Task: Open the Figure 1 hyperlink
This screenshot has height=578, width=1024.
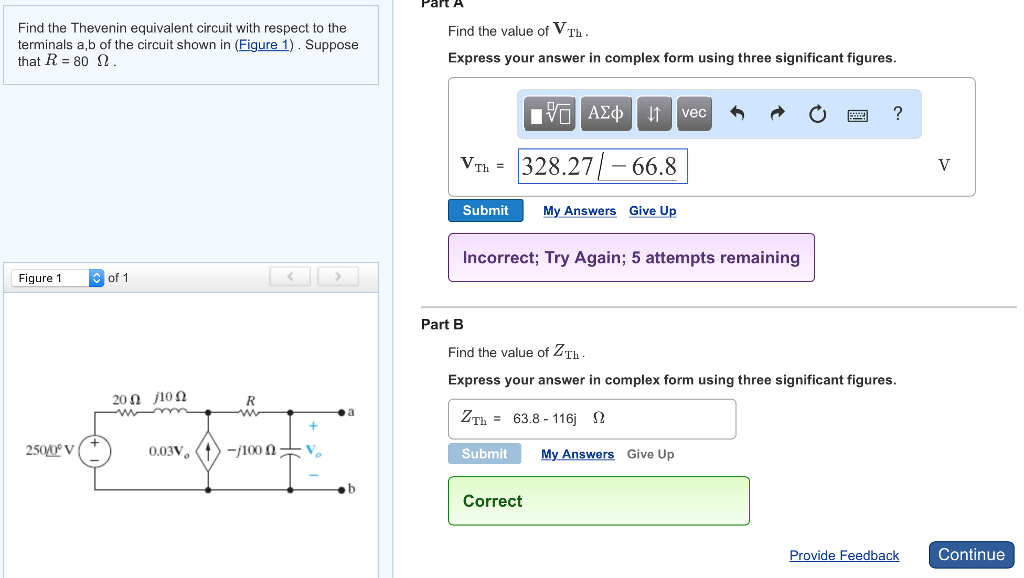Action: pyautogui.click(x=264, y=44)
